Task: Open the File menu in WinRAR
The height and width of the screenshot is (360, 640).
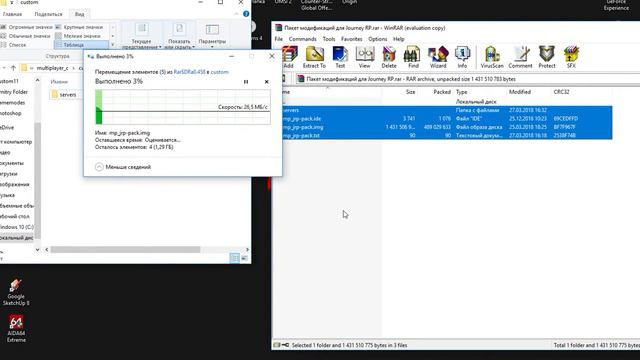Action: click(x=279, y=39)
